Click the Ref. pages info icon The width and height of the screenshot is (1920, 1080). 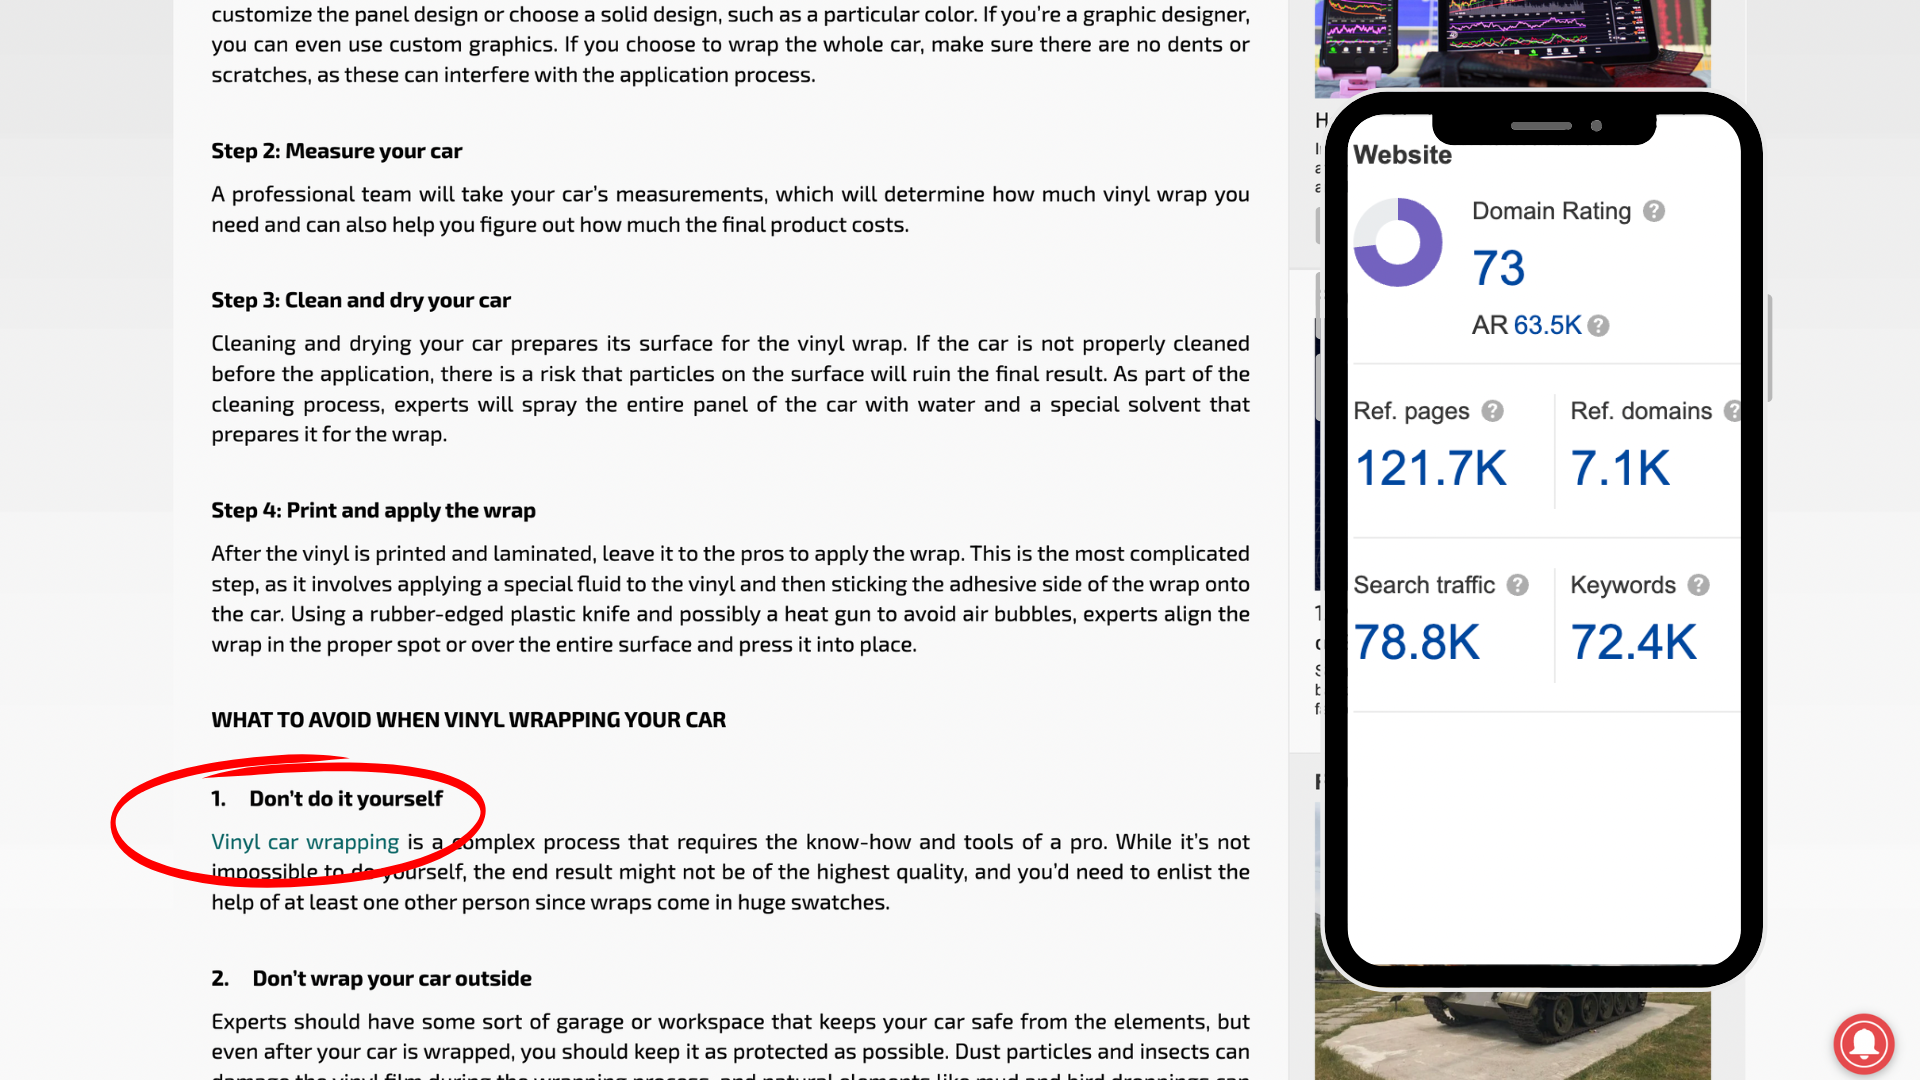click(1491, 410)
